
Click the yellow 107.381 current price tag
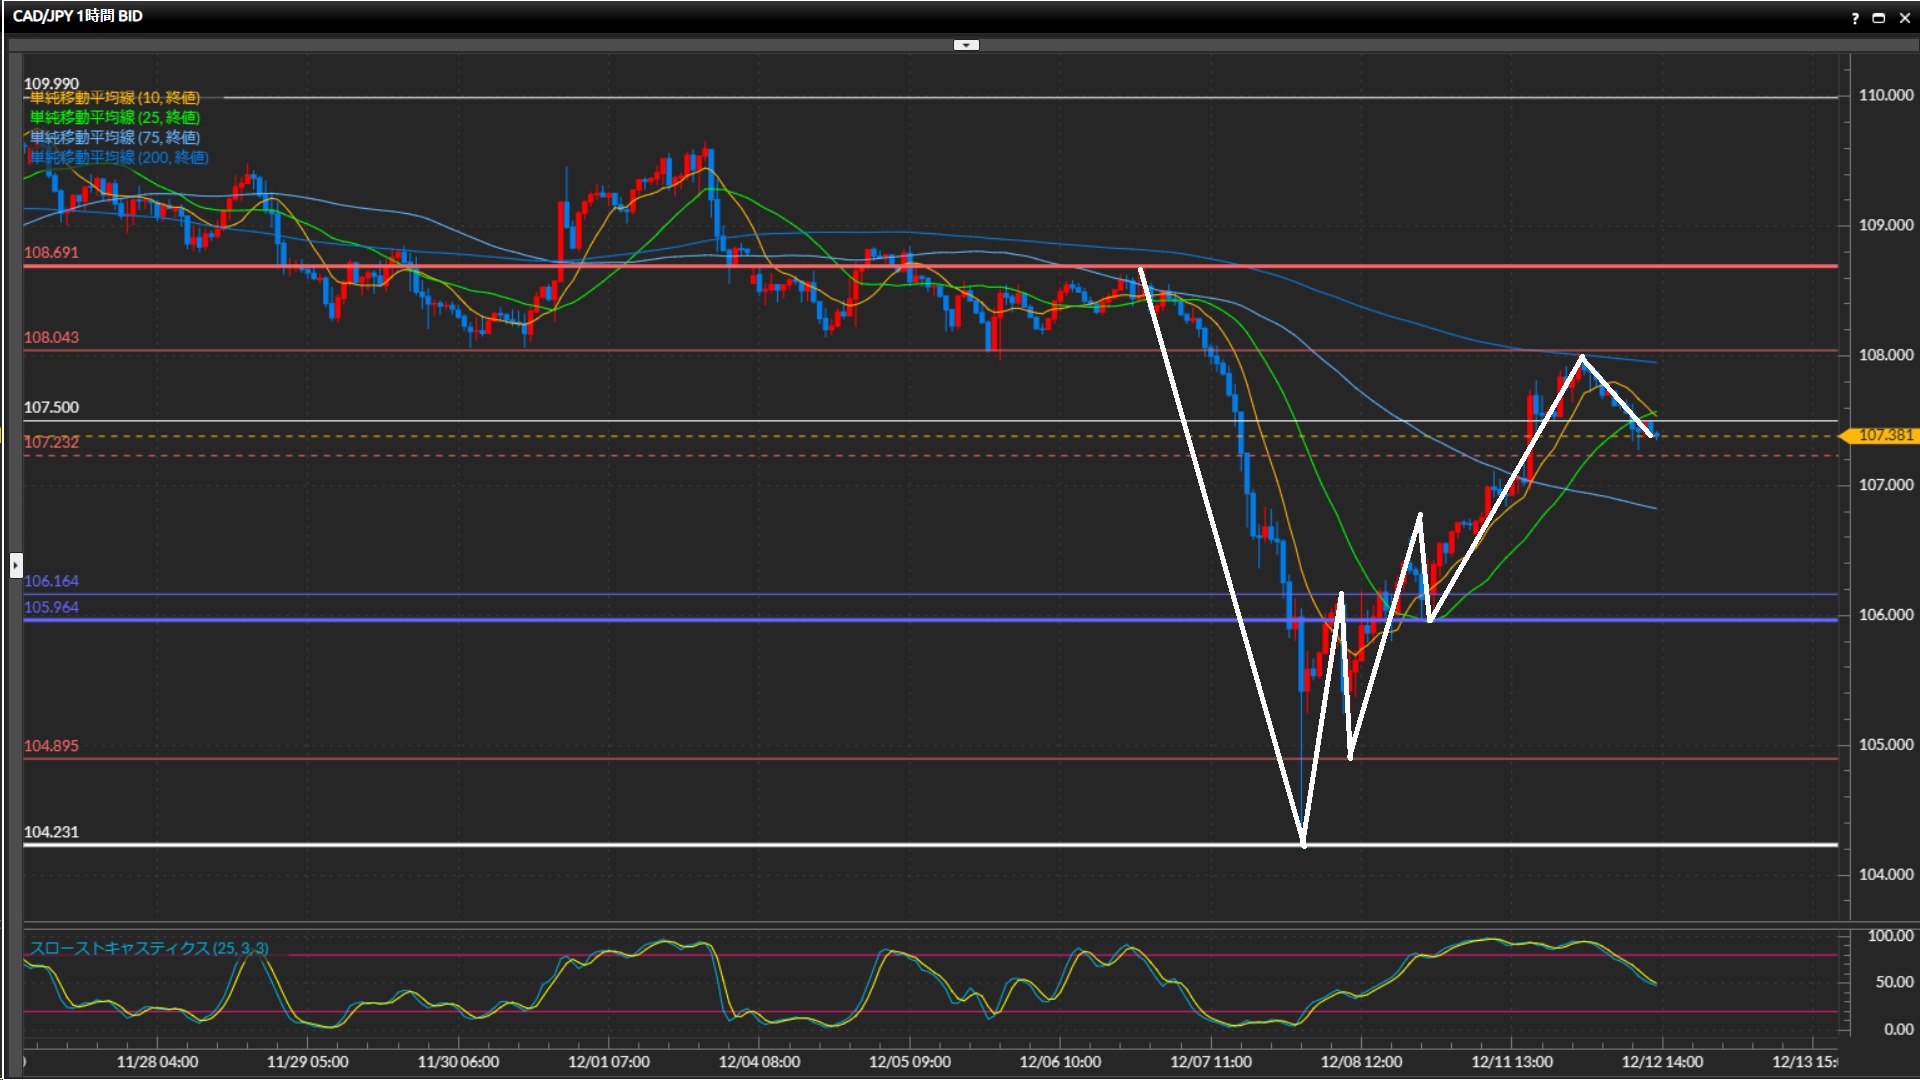click(x=1884, y=436)
